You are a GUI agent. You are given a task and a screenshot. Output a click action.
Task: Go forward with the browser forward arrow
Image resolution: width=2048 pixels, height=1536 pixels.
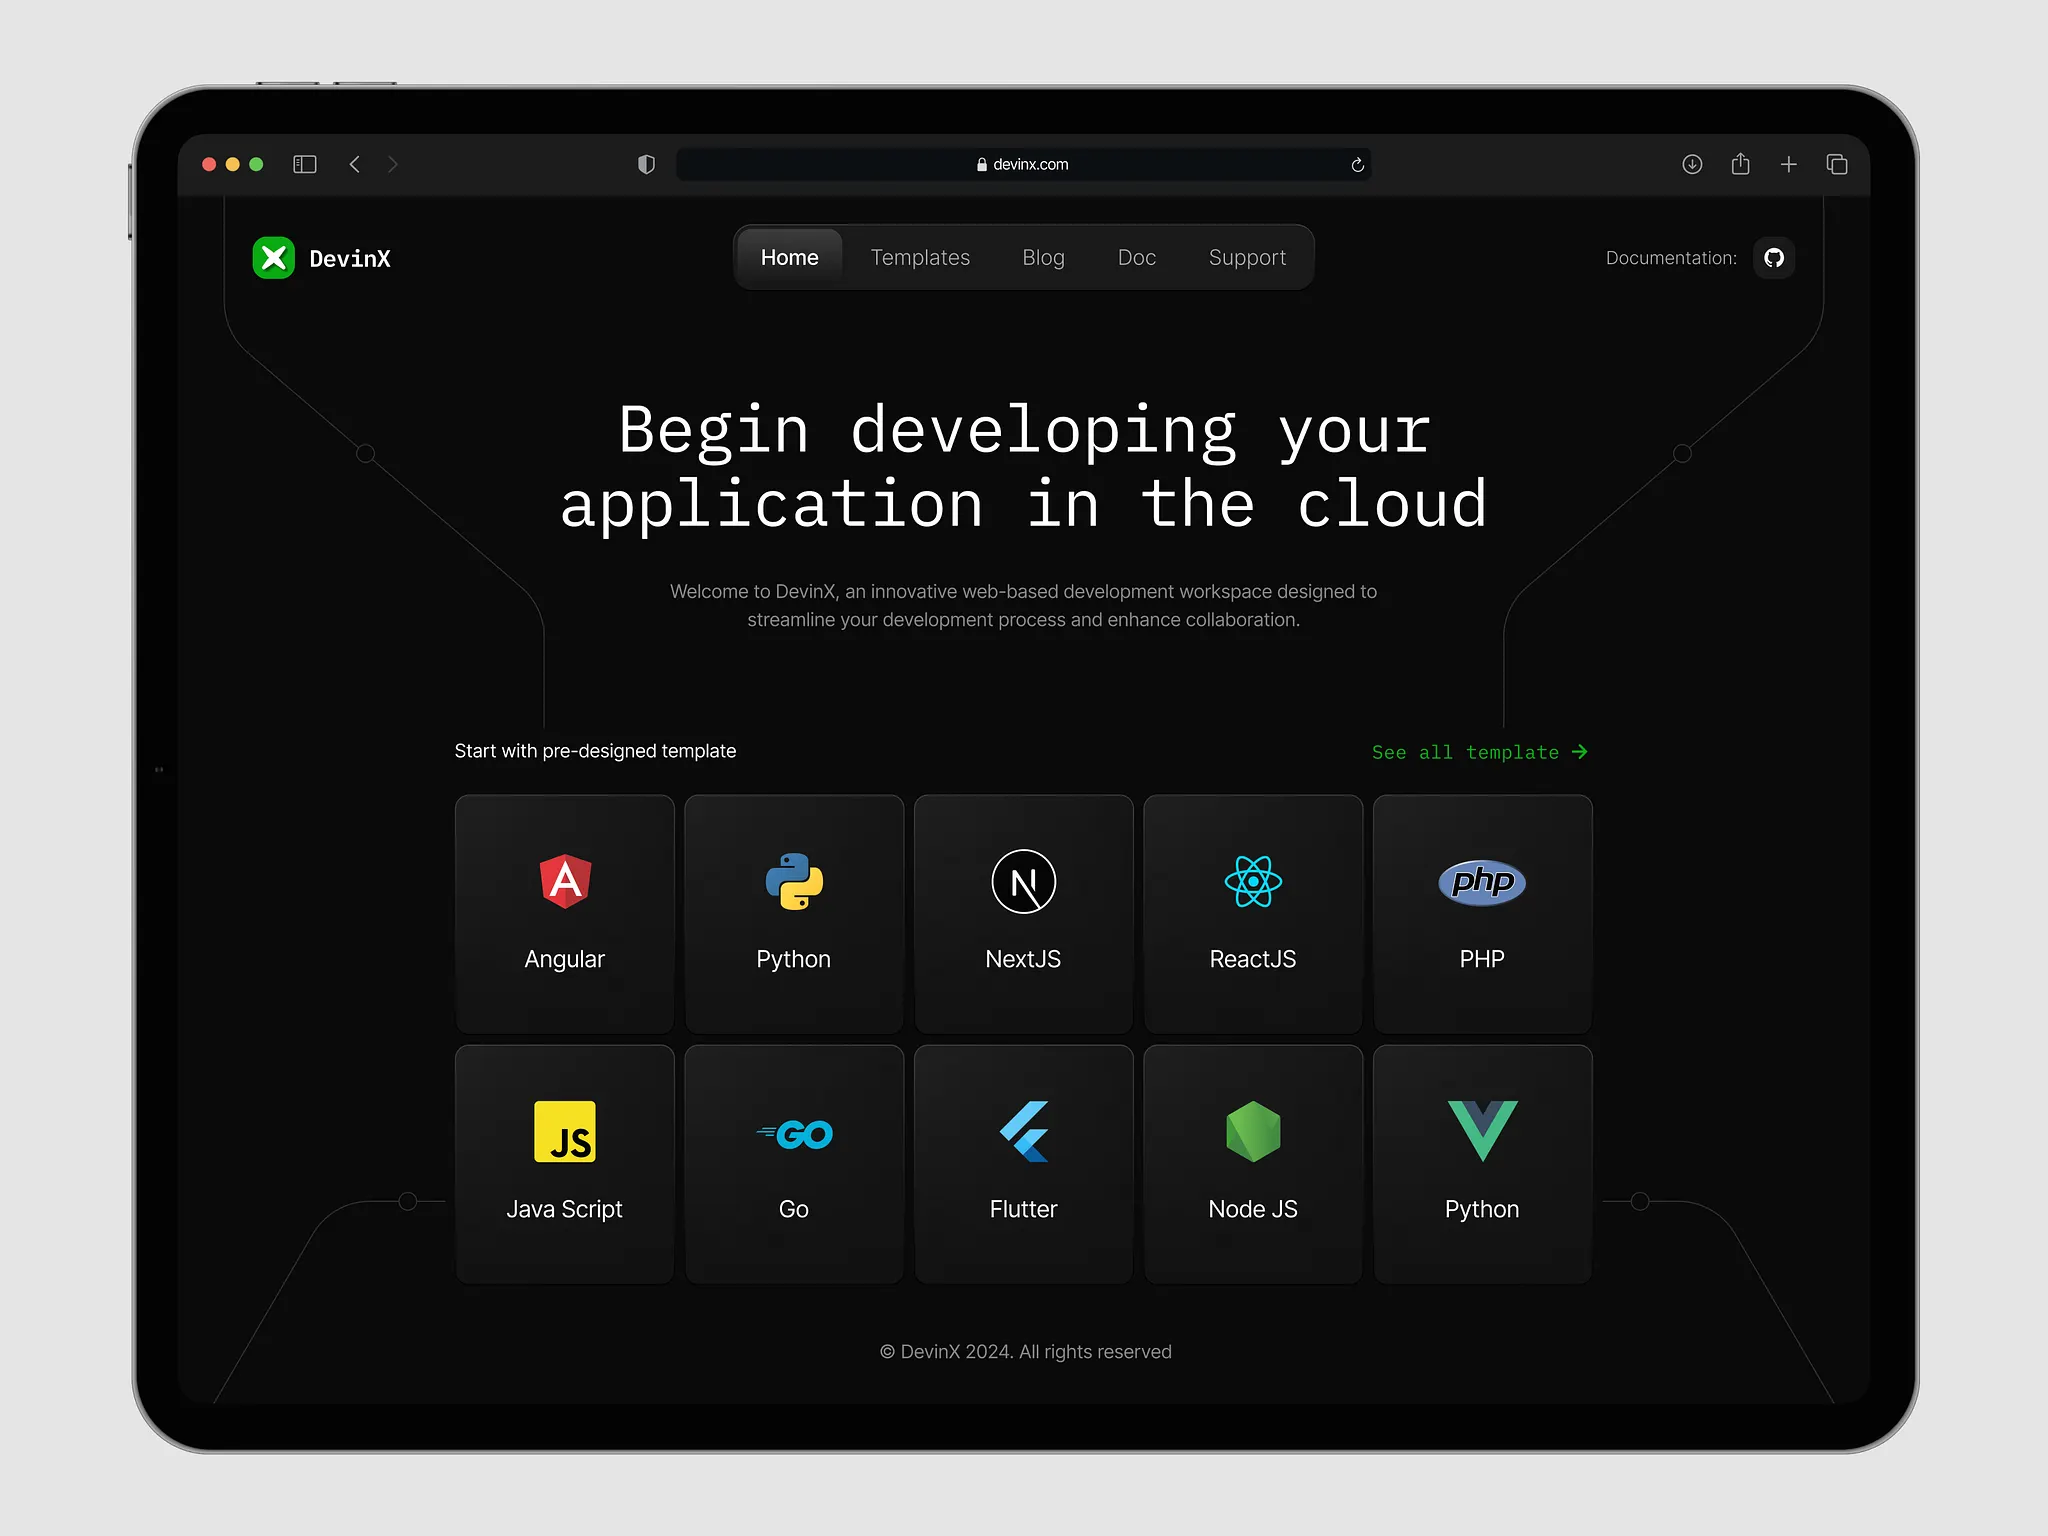pos(393,164)
